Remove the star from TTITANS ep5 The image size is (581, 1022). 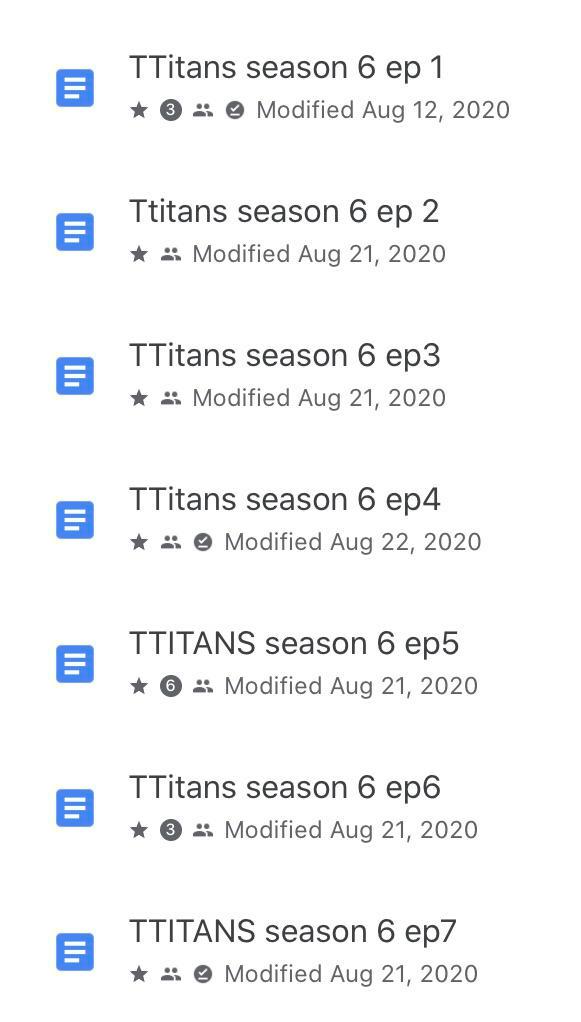(x=137, y=686)
